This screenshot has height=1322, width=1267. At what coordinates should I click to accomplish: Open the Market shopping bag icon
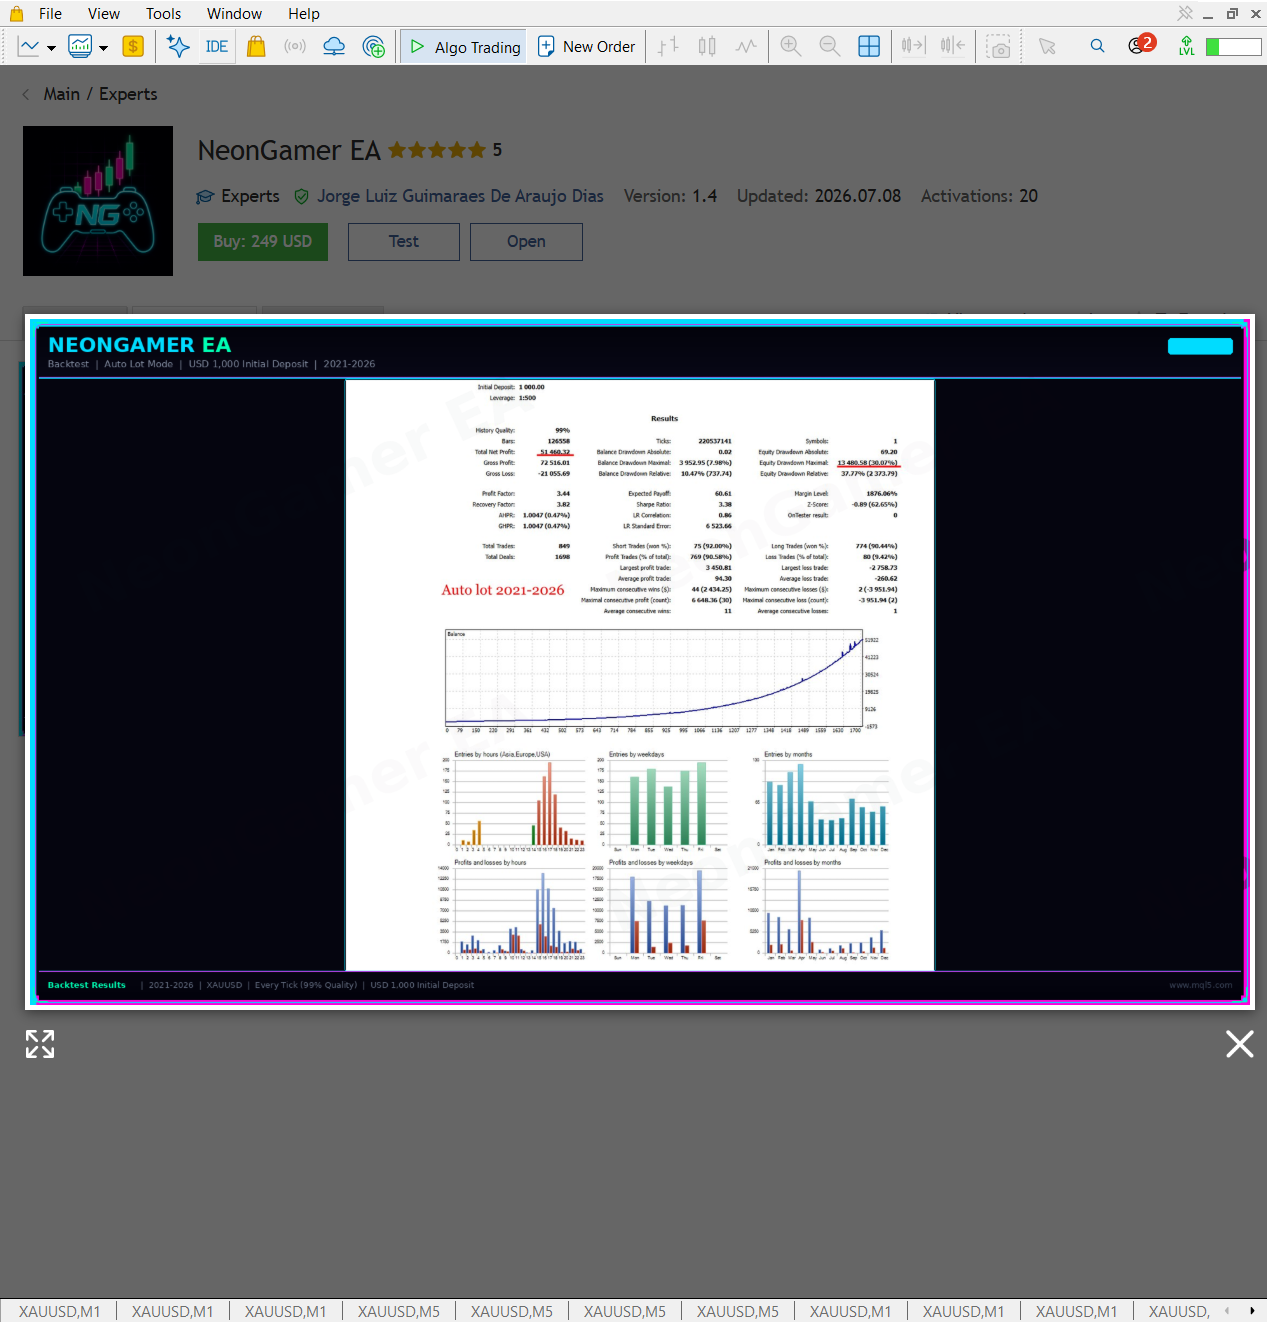256,46
